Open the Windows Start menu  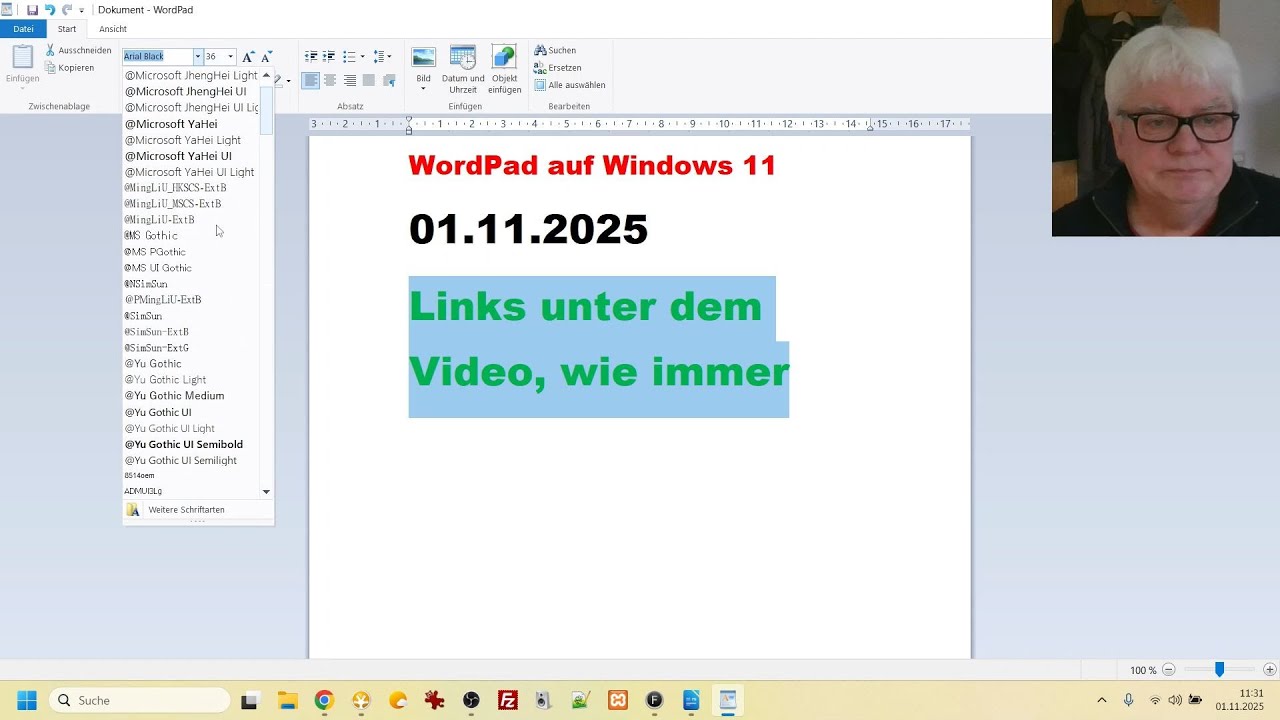click(27, 700)
